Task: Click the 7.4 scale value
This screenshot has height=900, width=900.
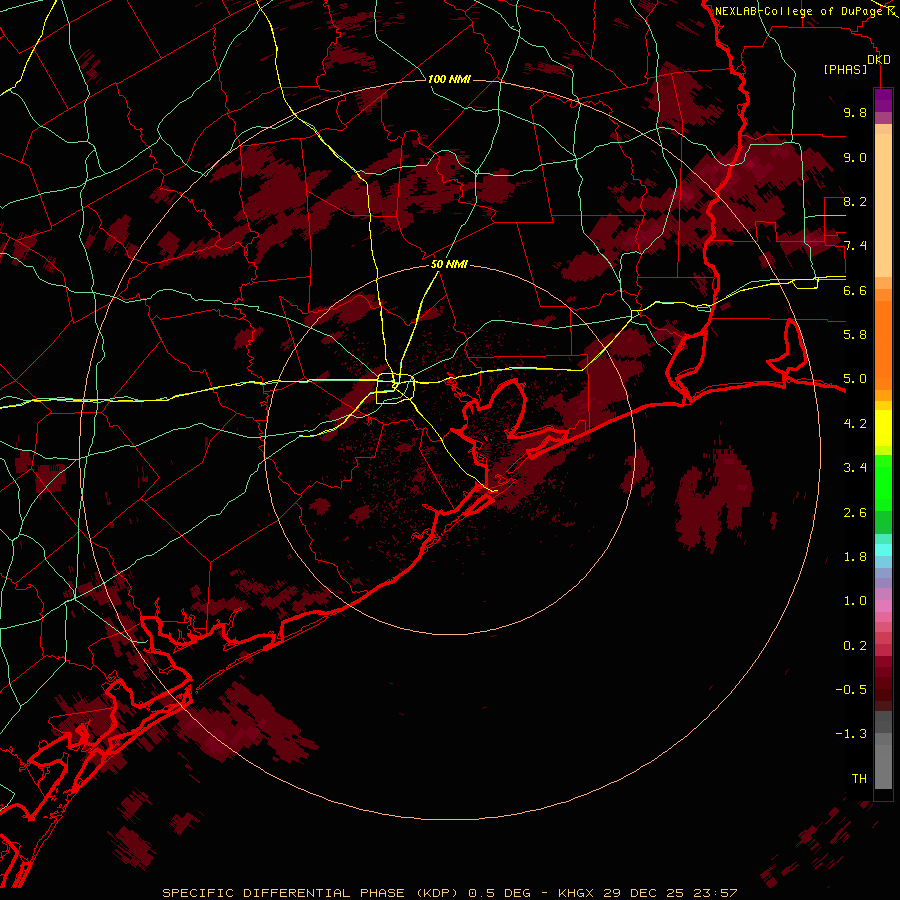Action: [855, 246]
